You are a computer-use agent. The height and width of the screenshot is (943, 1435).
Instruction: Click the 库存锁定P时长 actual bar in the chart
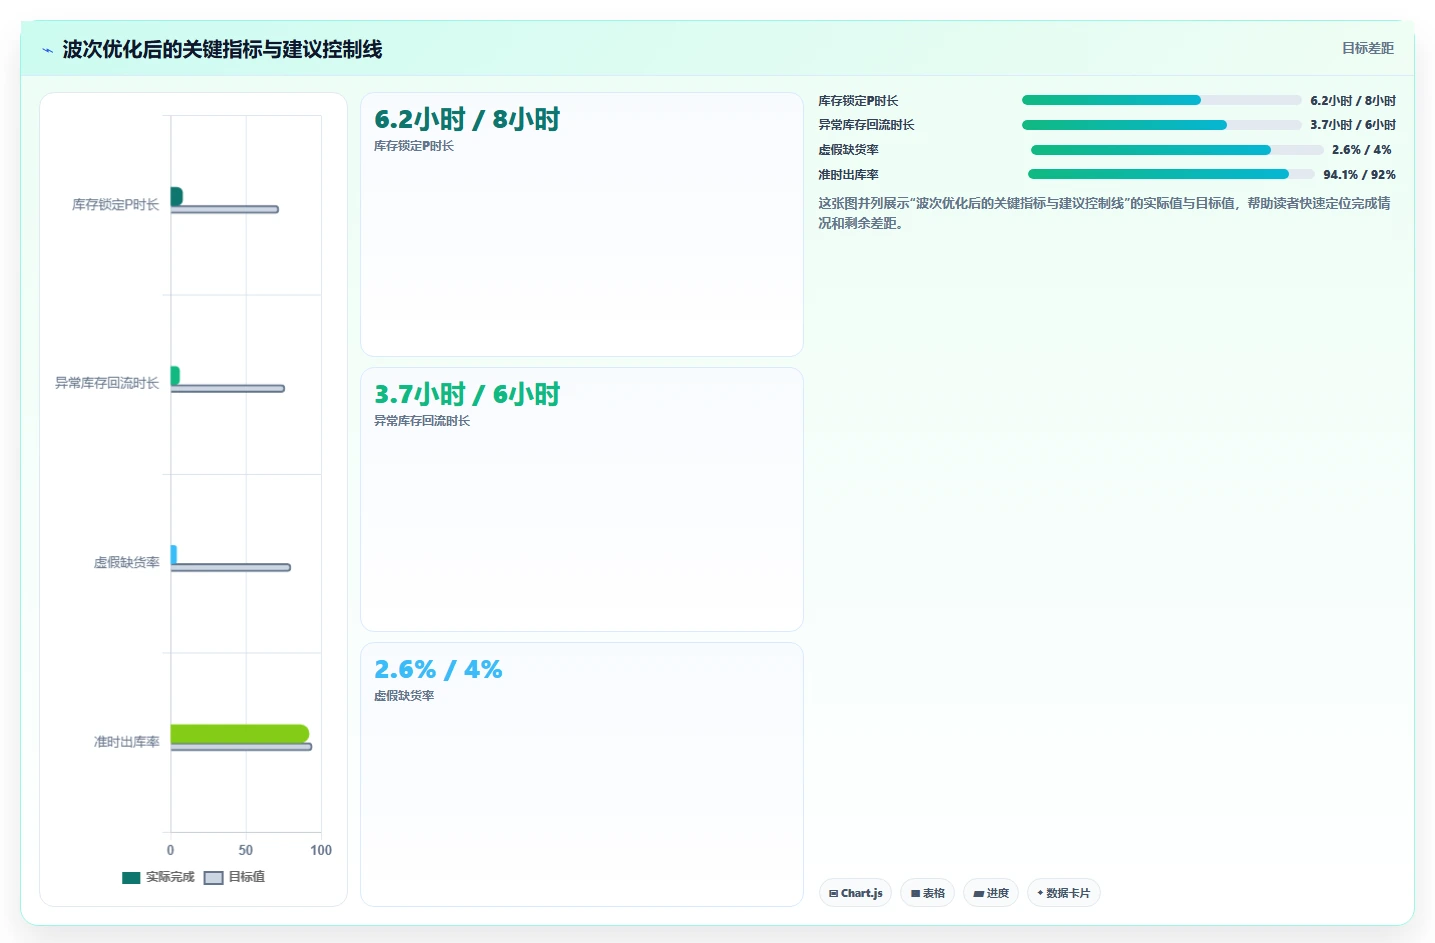click(x=176, y=196)
